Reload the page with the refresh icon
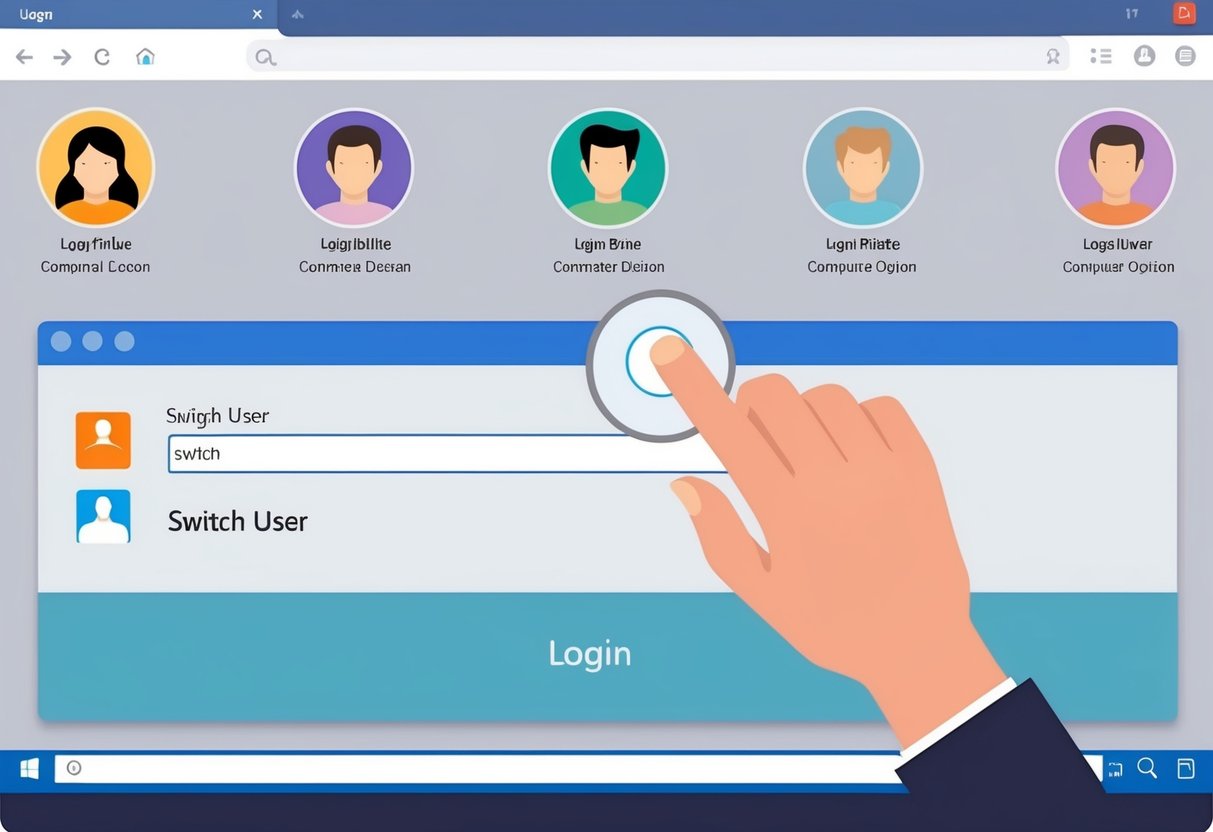1213x832 pixels. coord(102,56)
